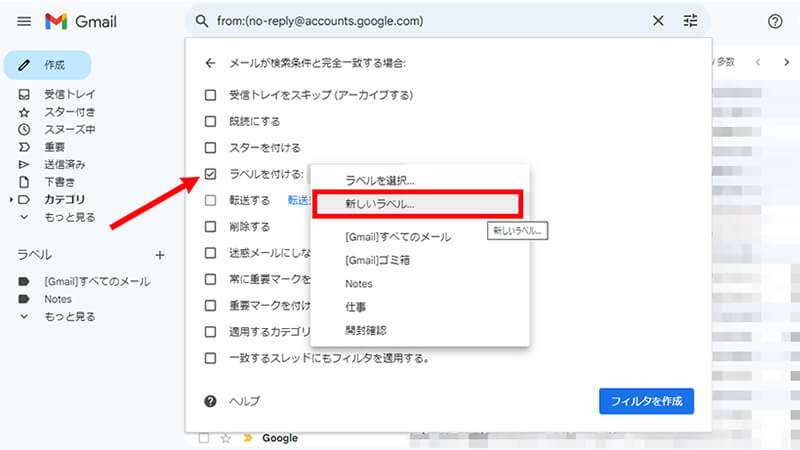Click the blue Create filter button
800x450 pixels.
click(x=645, y=401)
